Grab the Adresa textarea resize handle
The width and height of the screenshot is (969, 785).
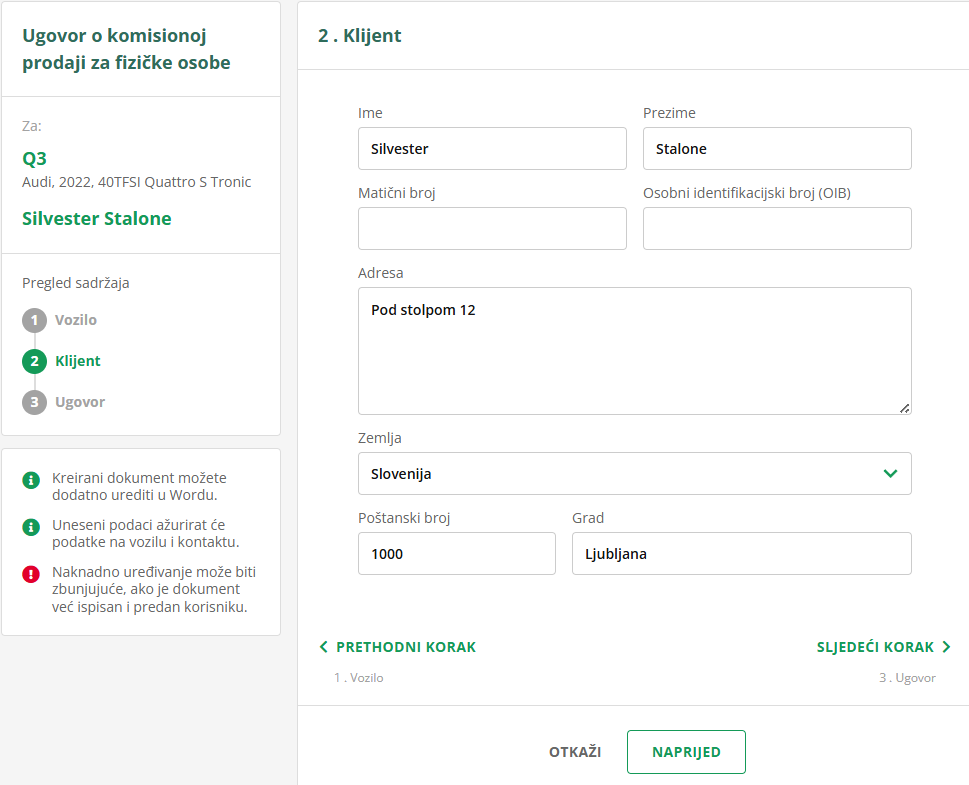coord(904,407)
